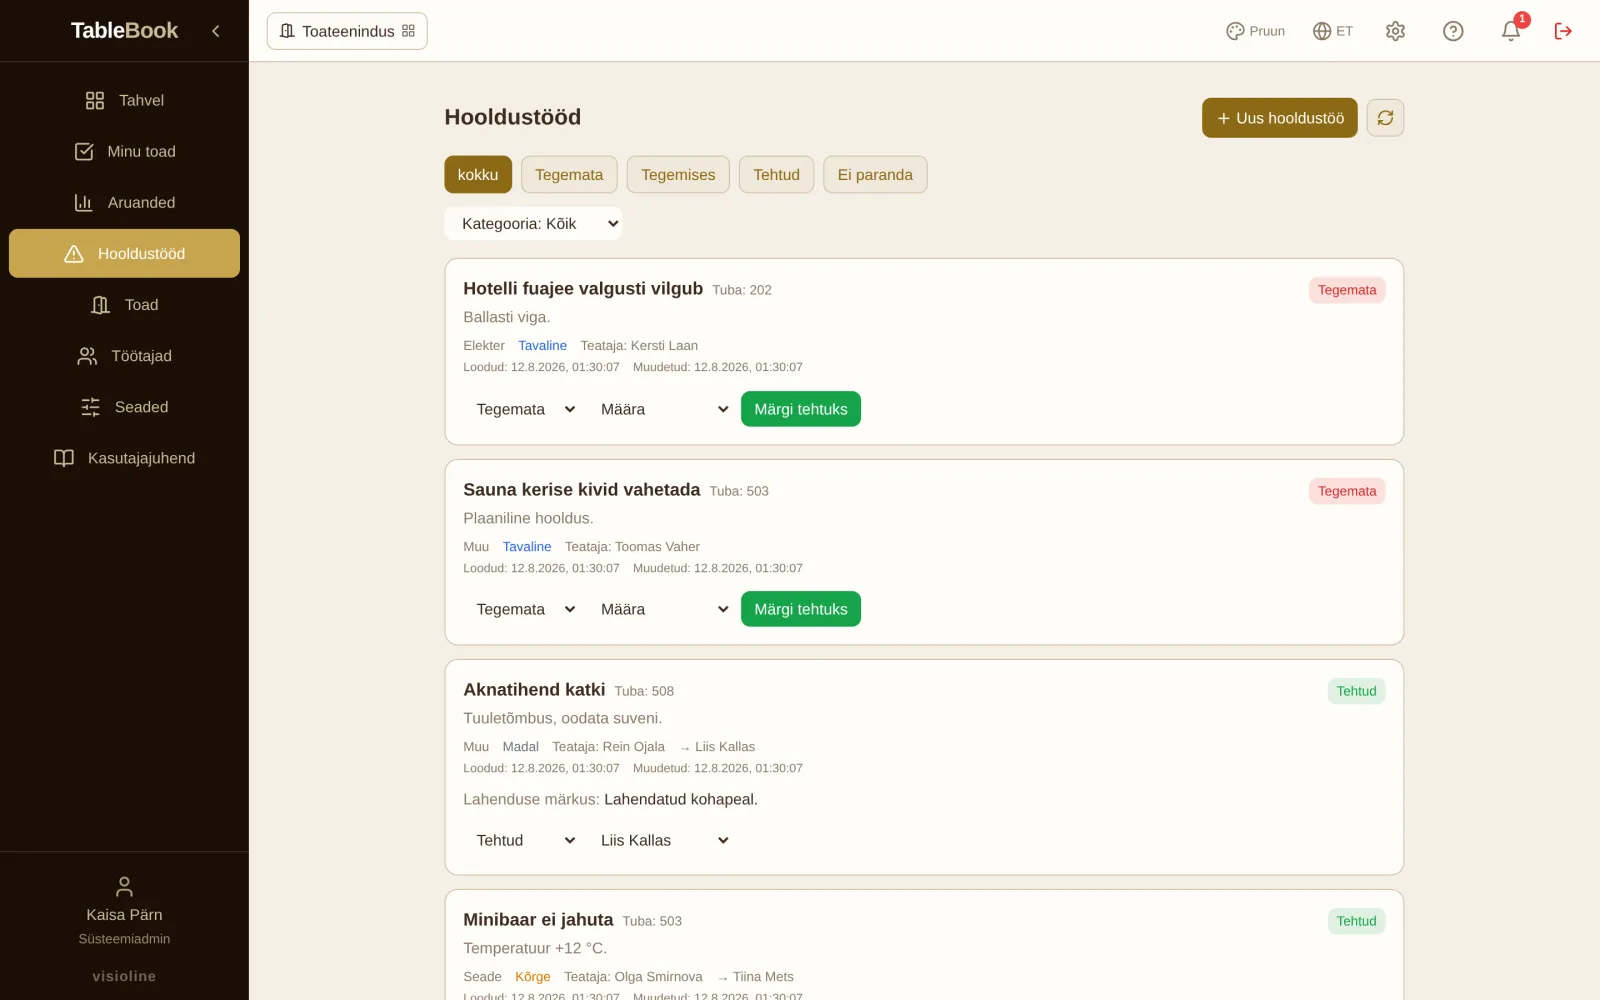1600x1000 pixels.
Task: Open Seaded settings page
Action: click(124, 407)
